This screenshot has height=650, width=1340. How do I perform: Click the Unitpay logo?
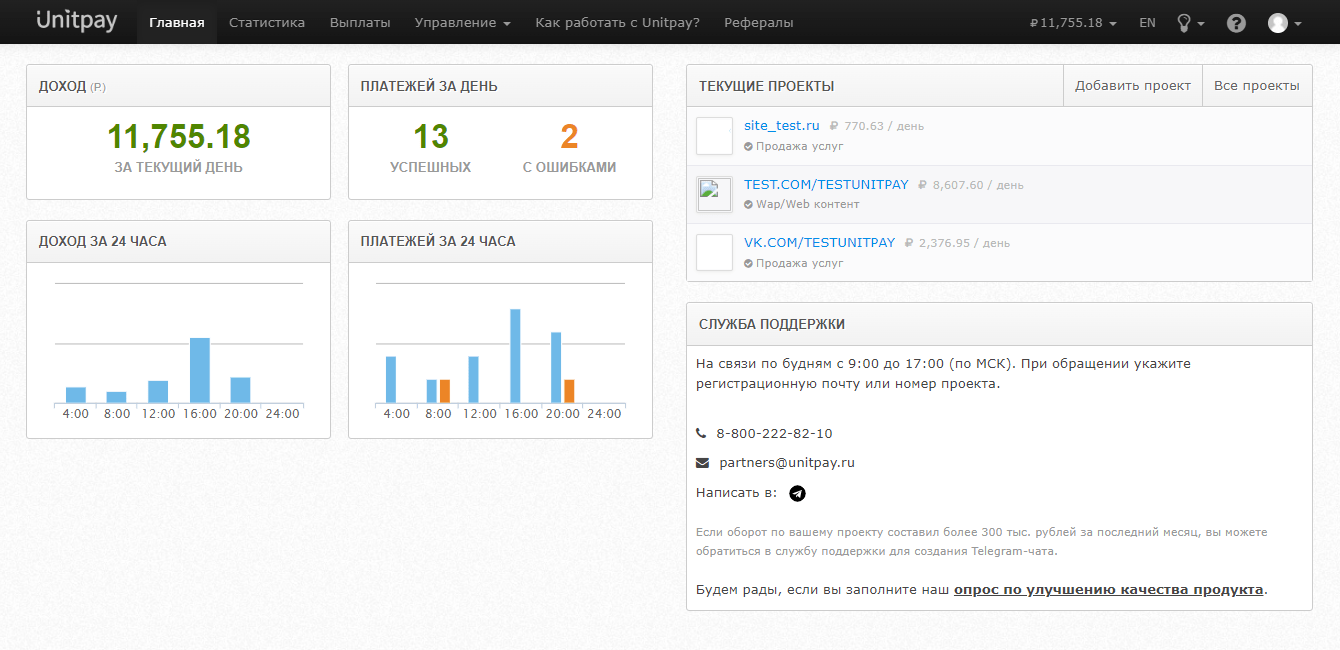[76, 21]
